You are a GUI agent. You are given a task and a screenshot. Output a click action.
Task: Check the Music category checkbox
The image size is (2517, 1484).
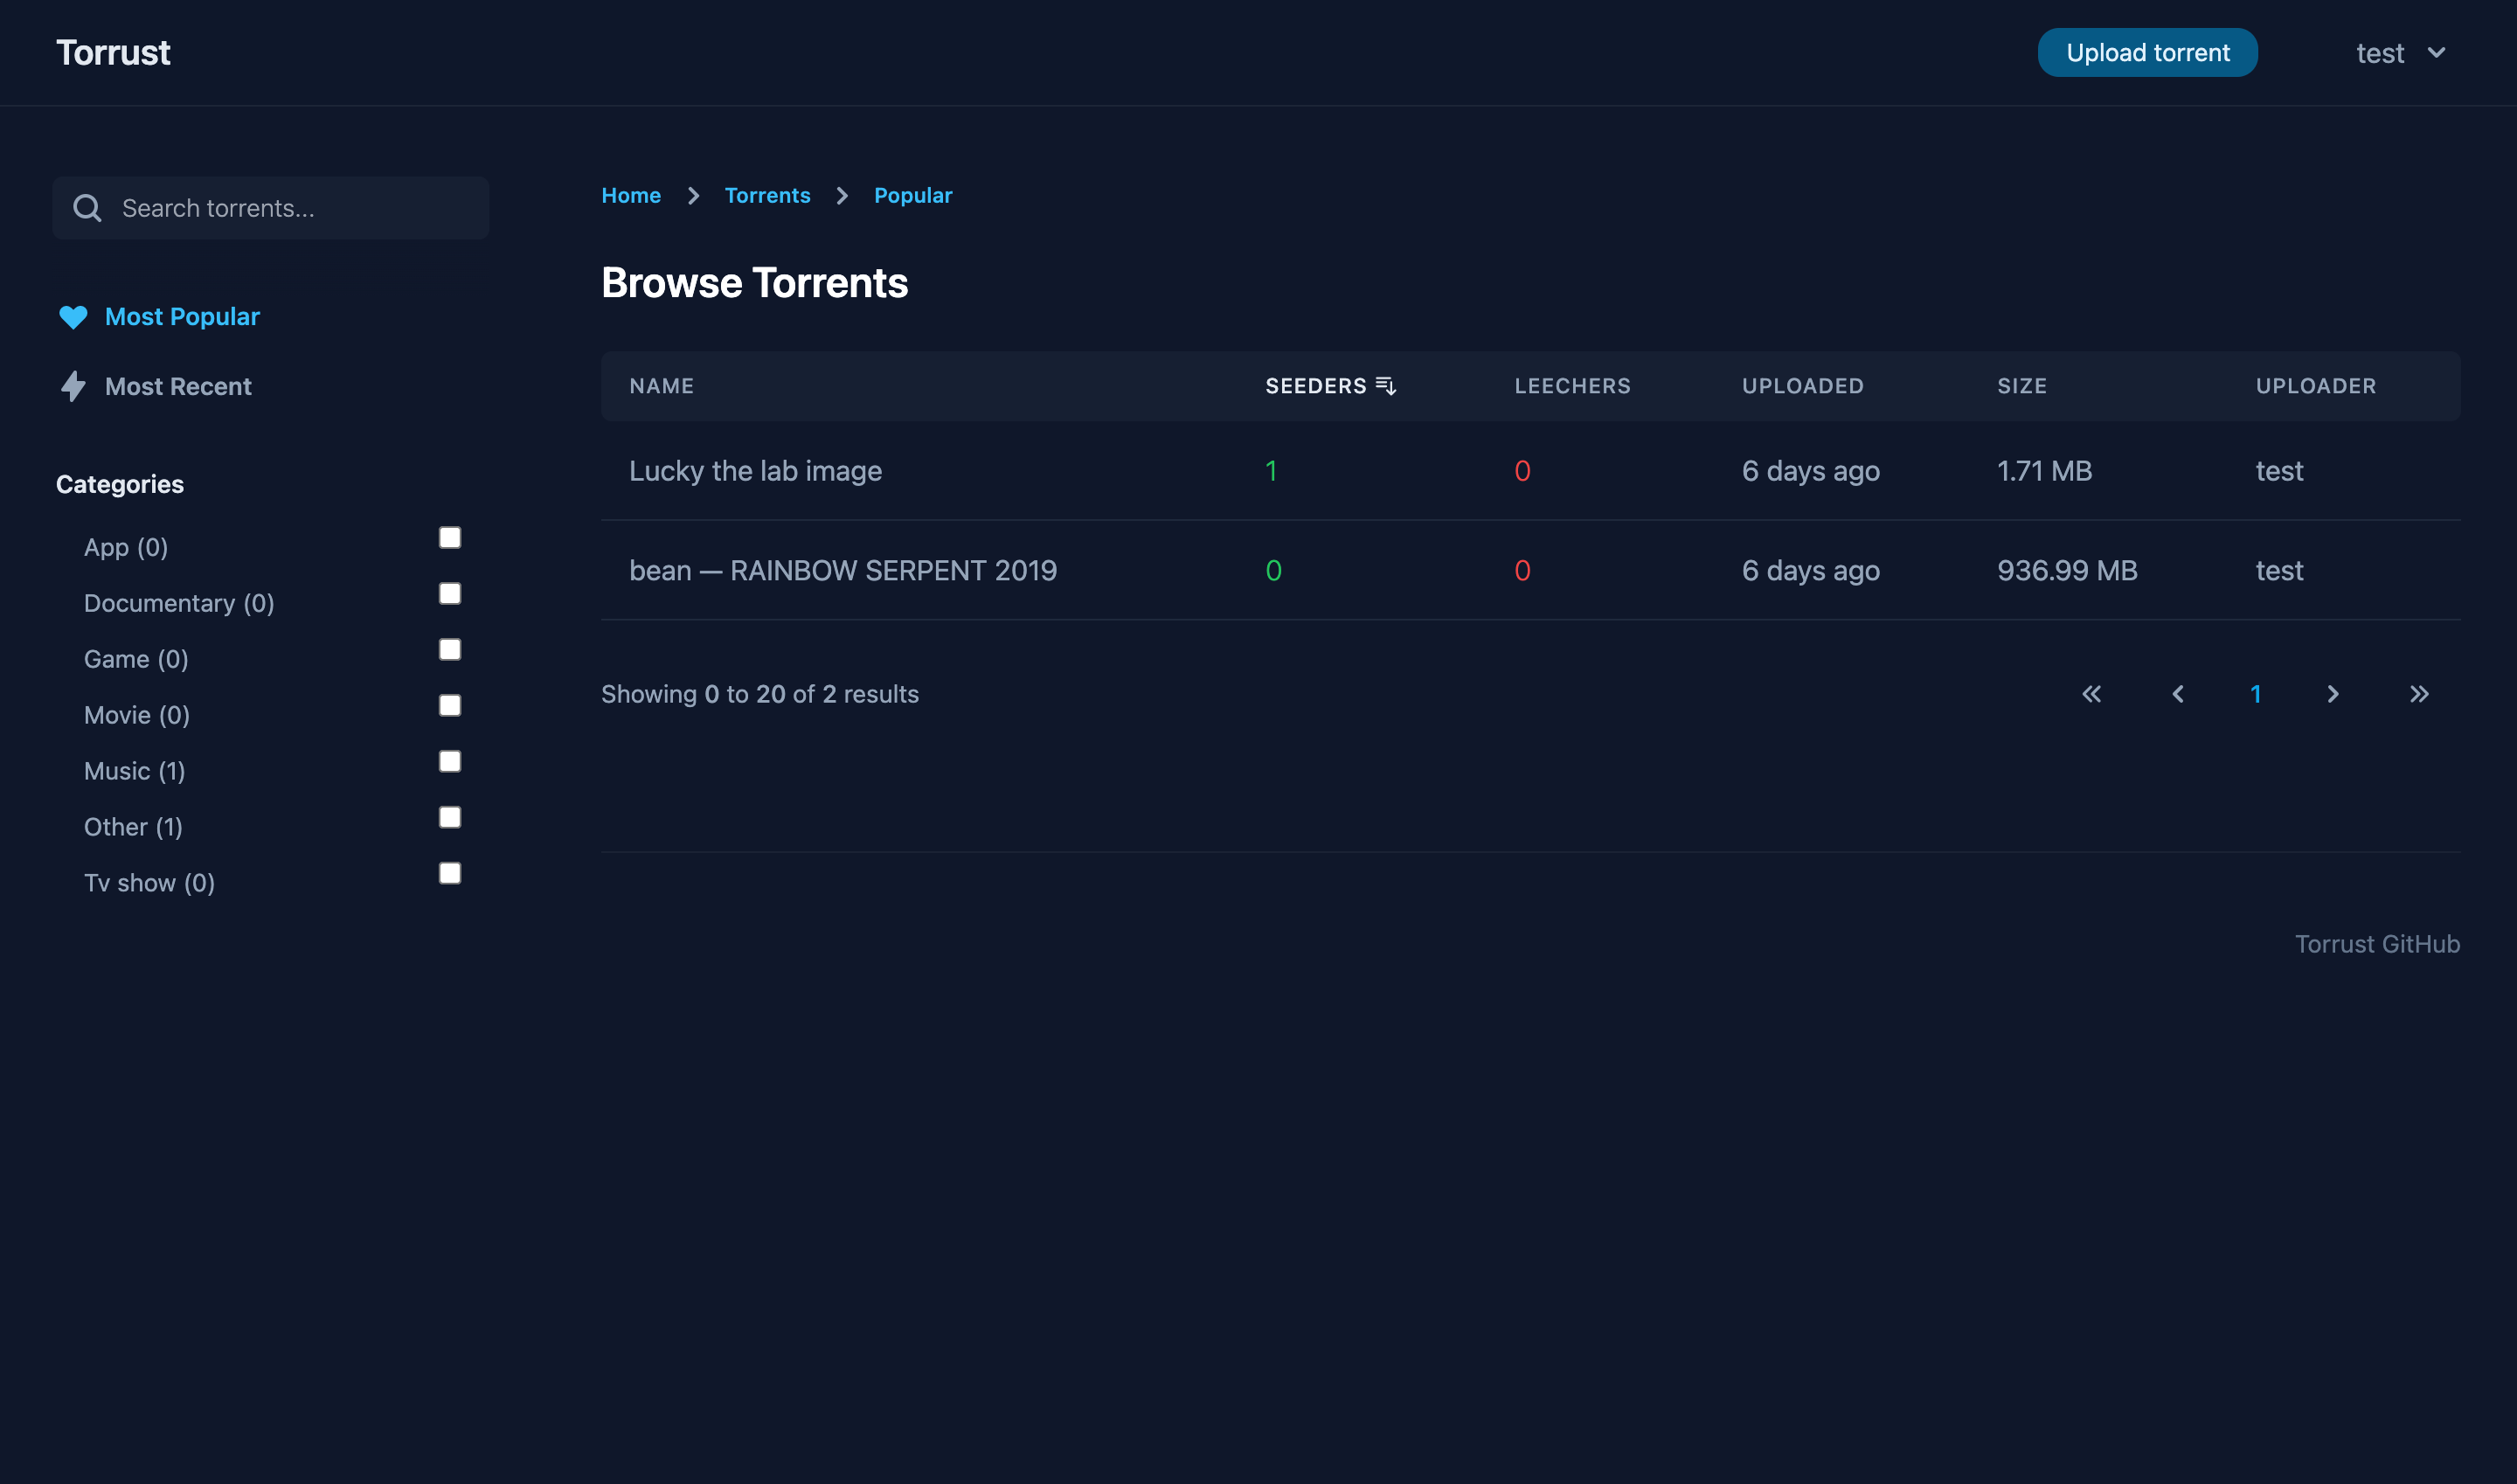[450, 762]
